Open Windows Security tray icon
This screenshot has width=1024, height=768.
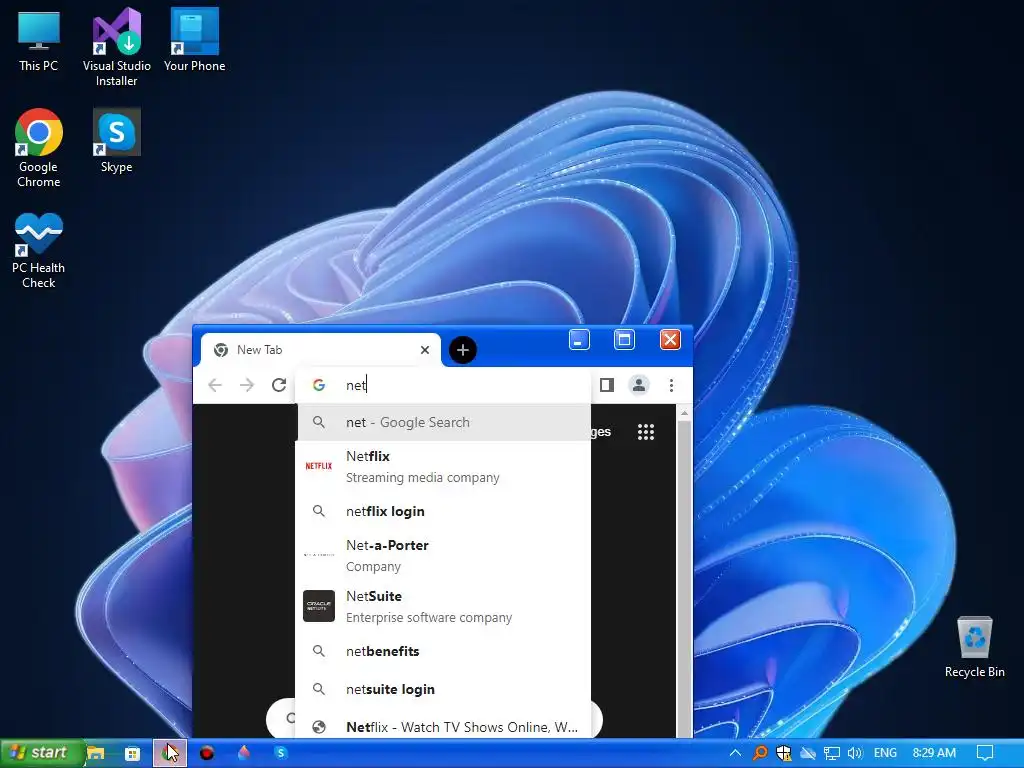click(784, 753)
